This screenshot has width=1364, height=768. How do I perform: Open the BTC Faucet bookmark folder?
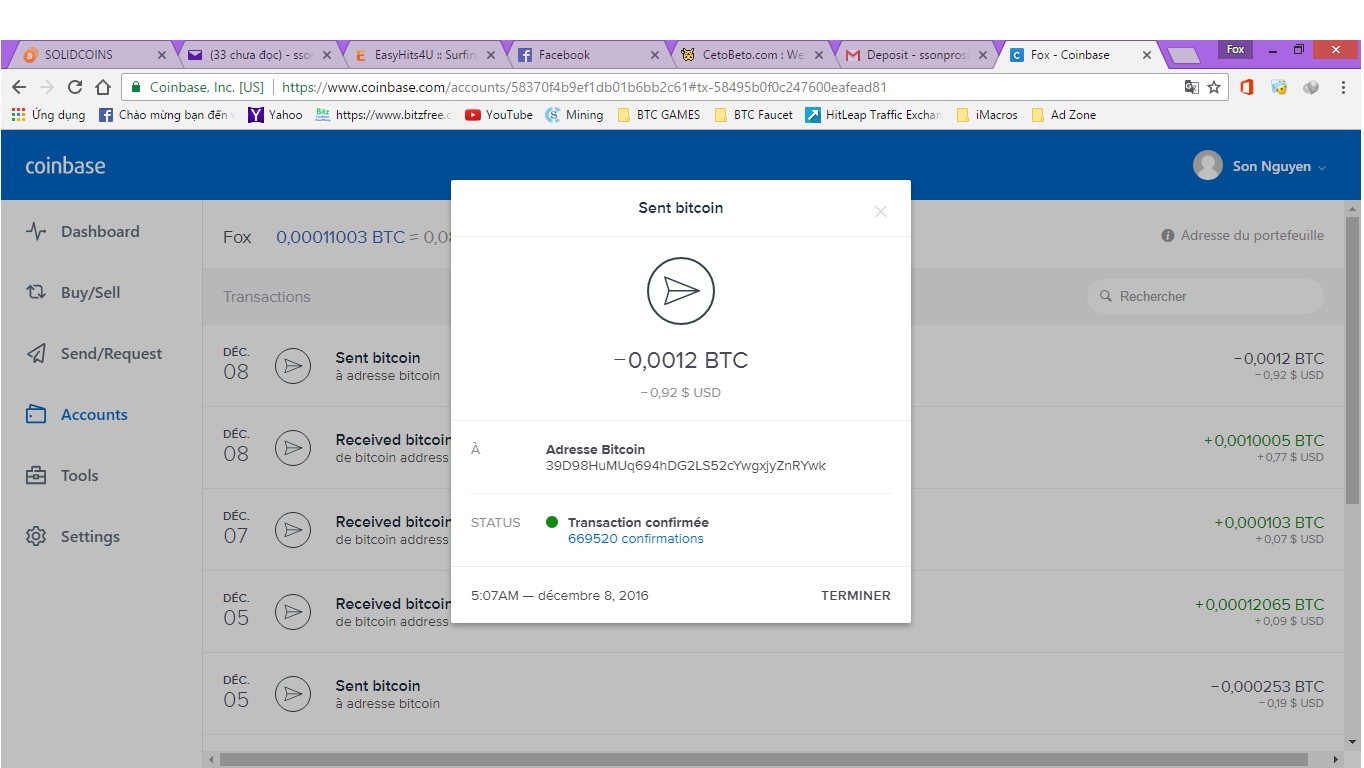(x=754, y=115)
